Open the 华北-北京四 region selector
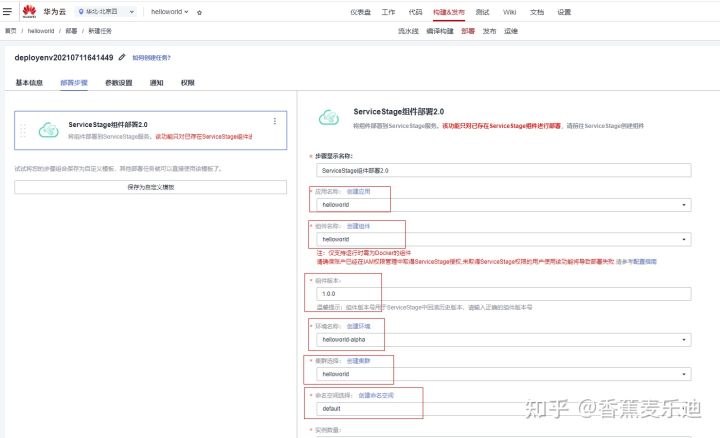The width and height of the screenshot is (720, 438). [106, 11]
